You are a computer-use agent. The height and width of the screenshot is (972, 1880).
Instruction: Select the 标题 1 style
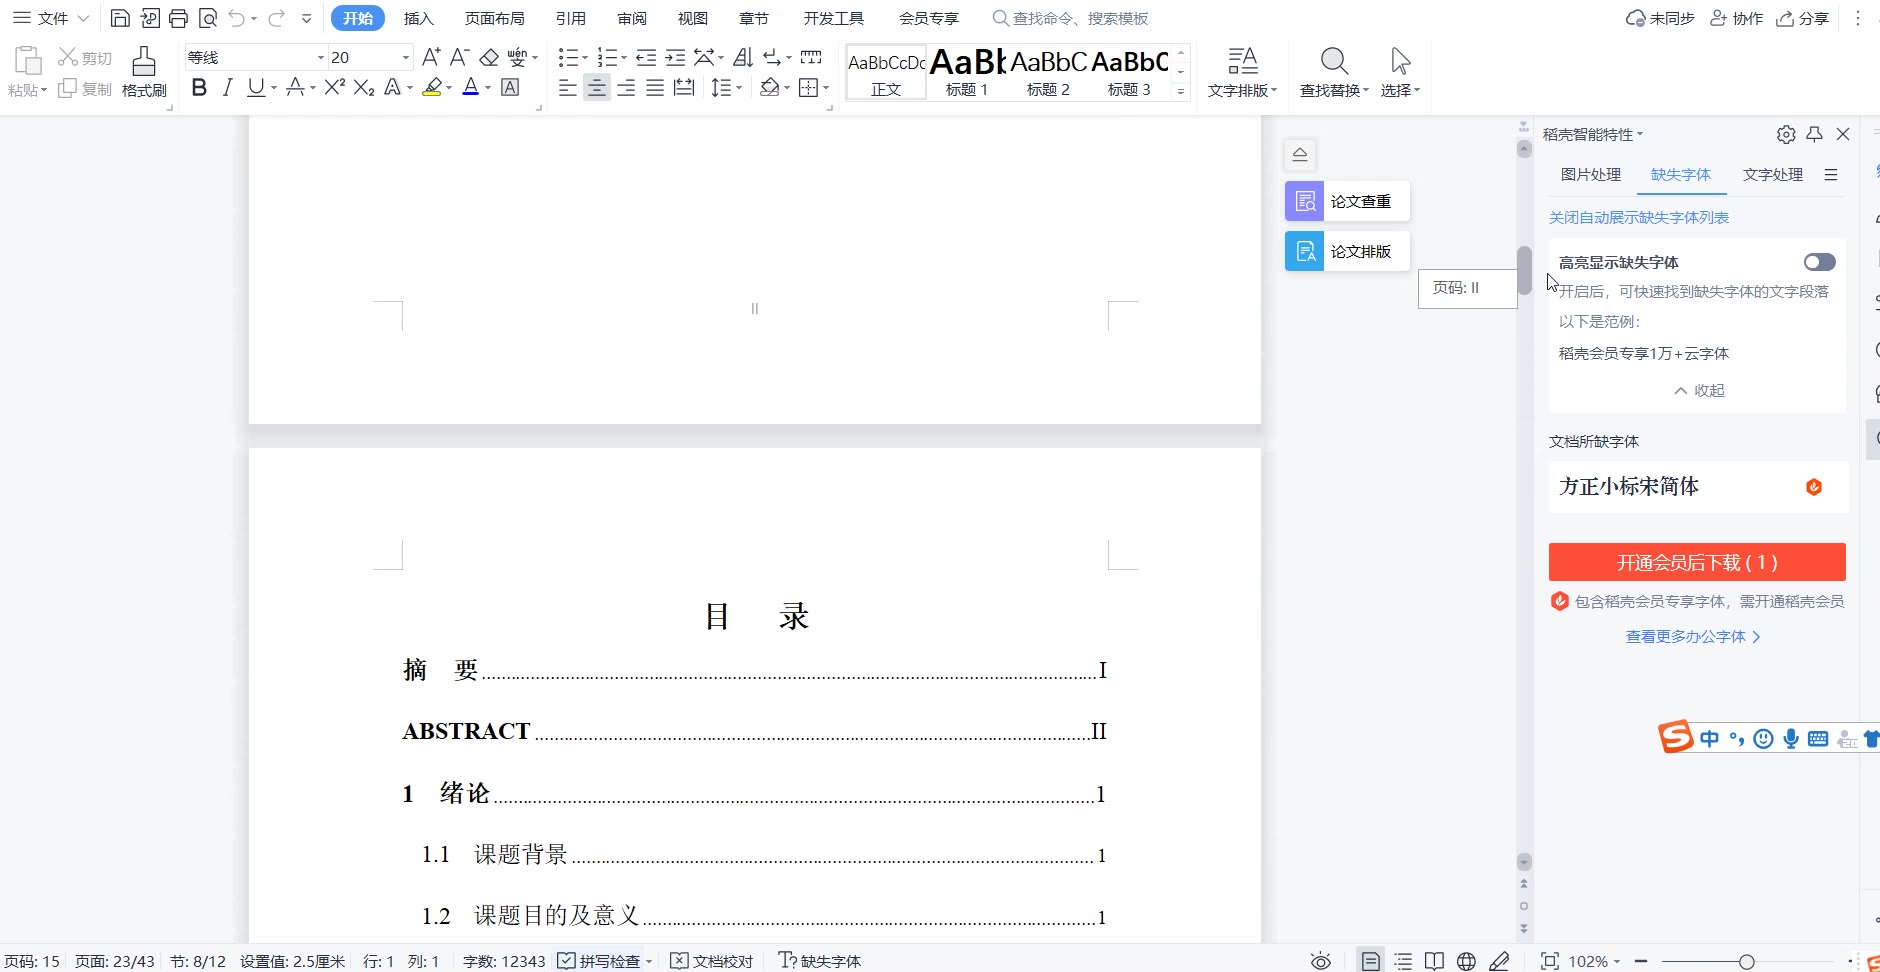967,72
